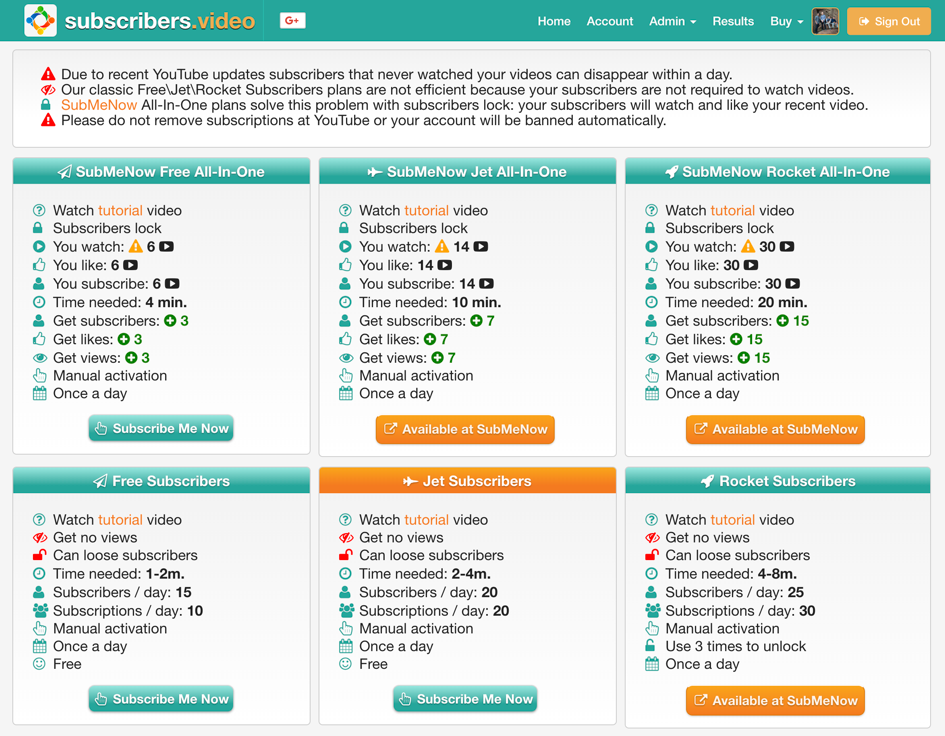Viewport: 945px width, 736px height.
Task: Click the text Time needed: 2-4m.
Action: coord(424,574)
